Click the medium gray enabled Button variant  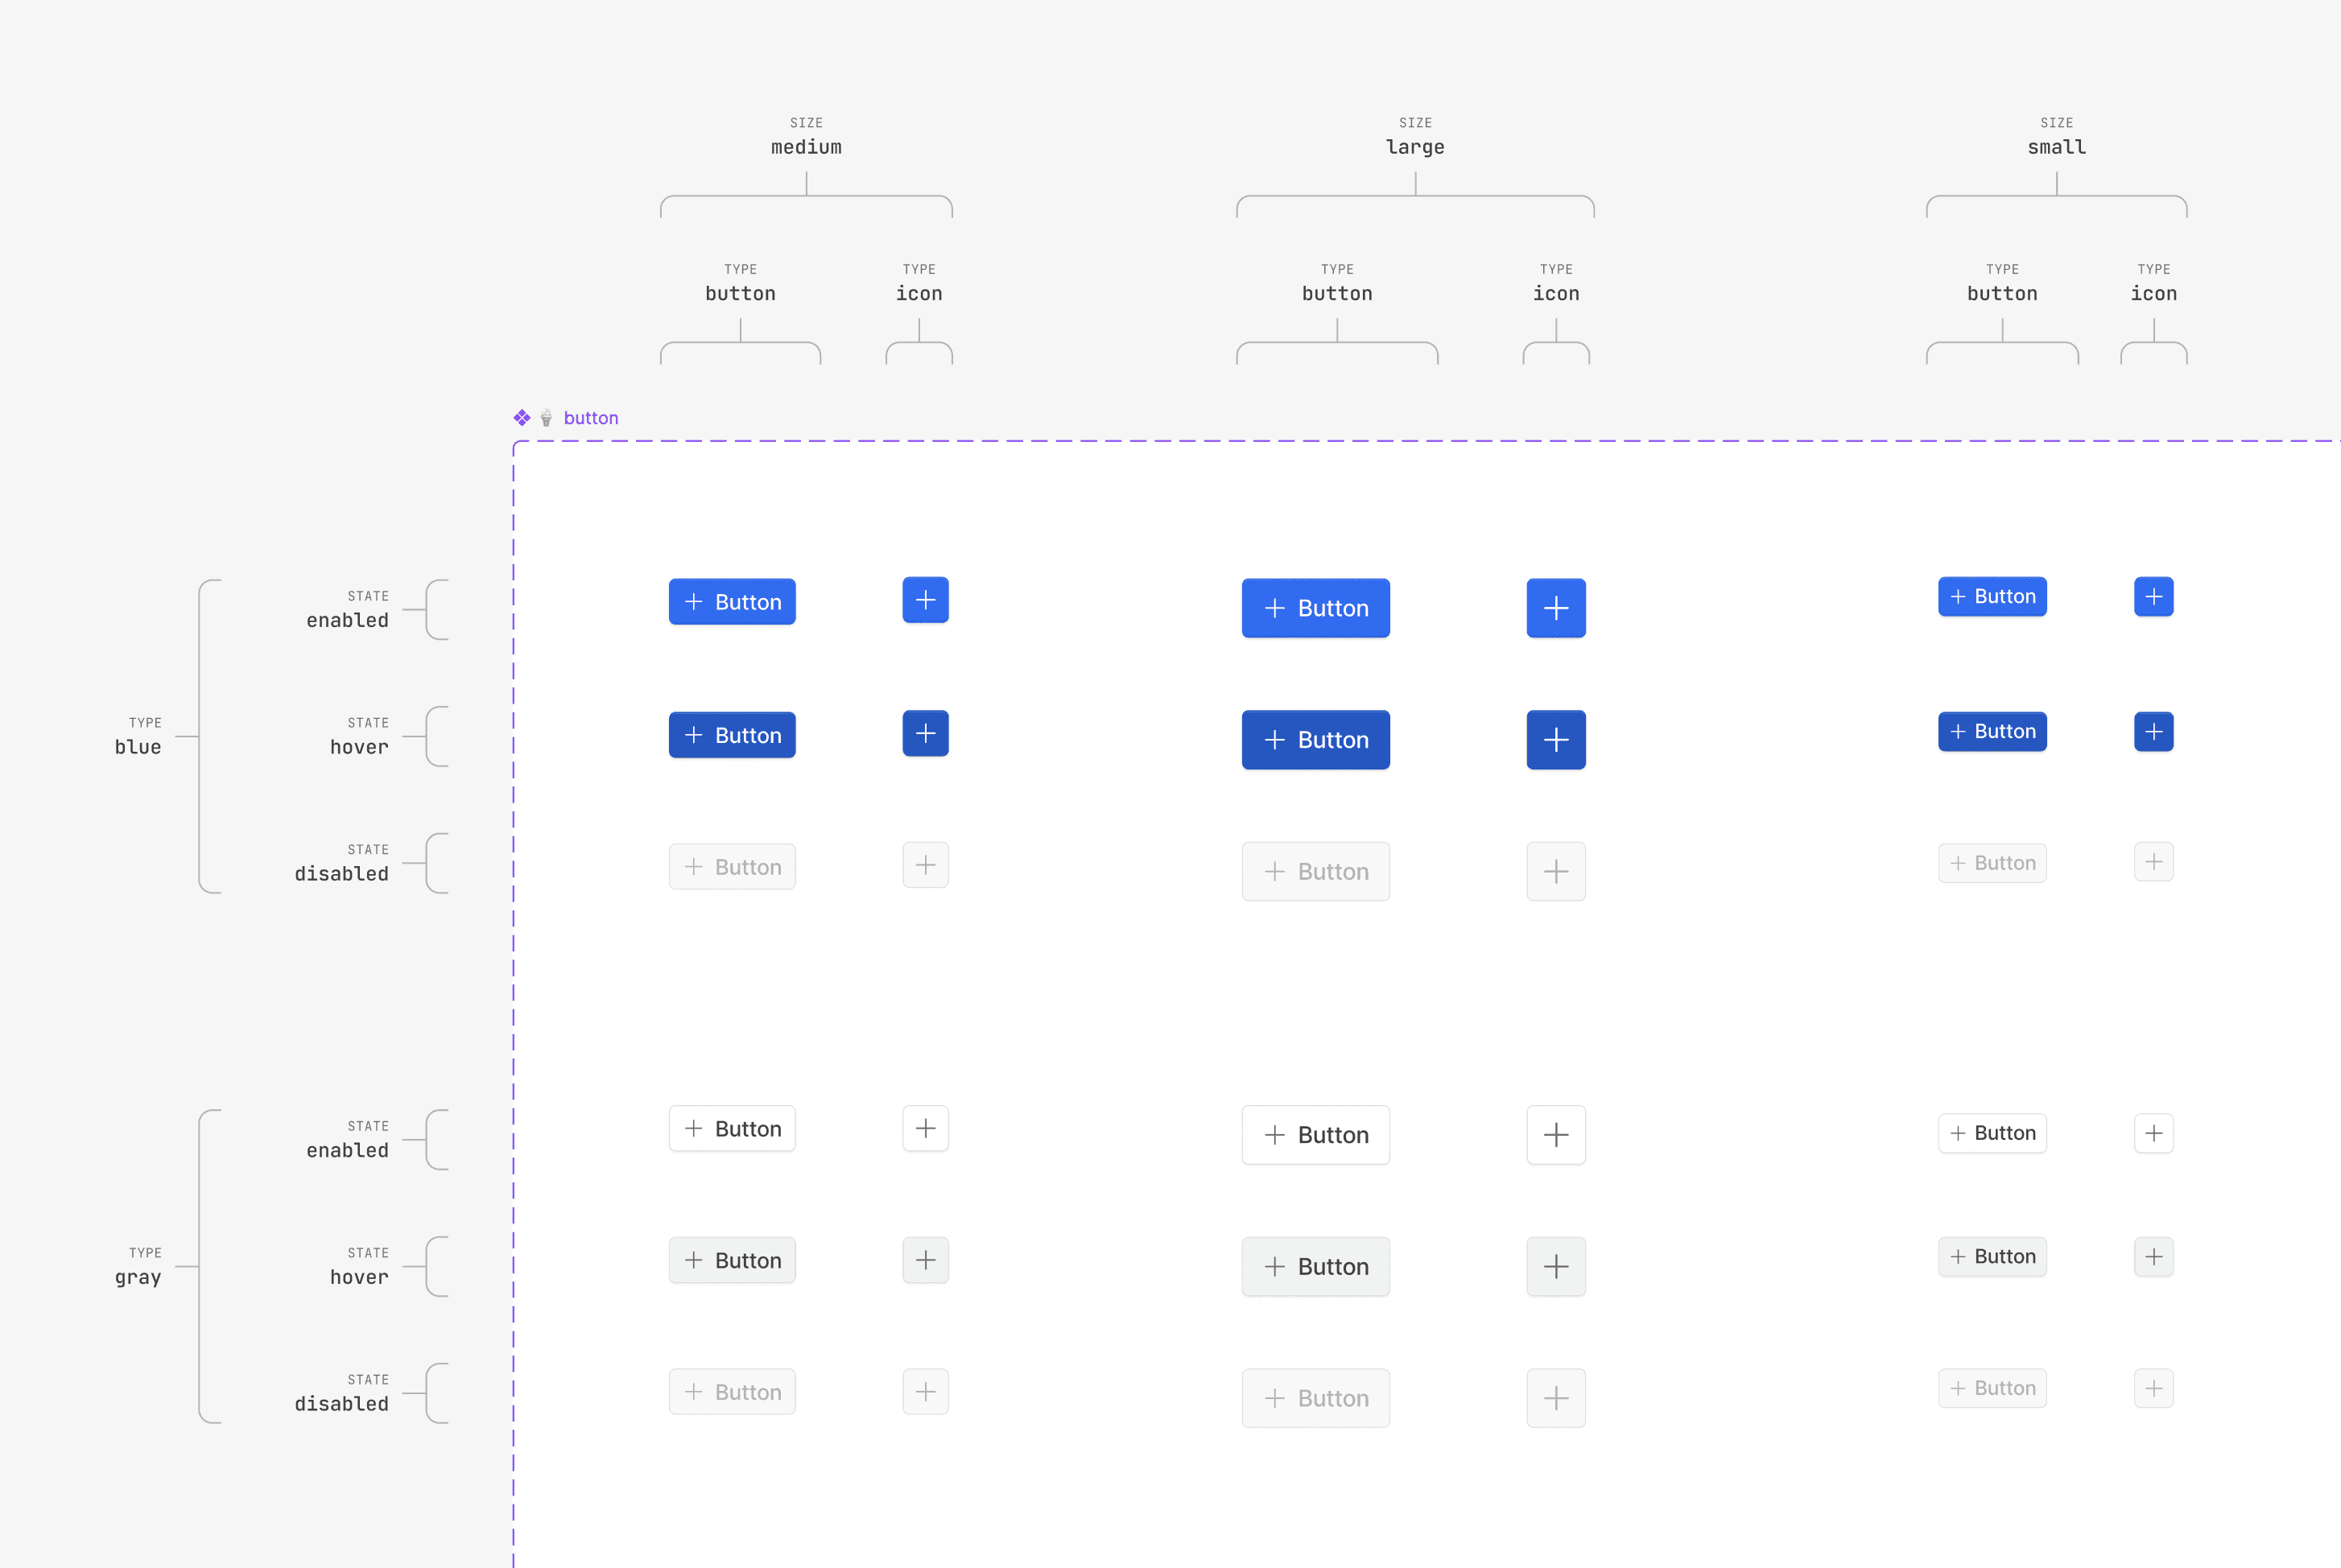(732, 1128)
